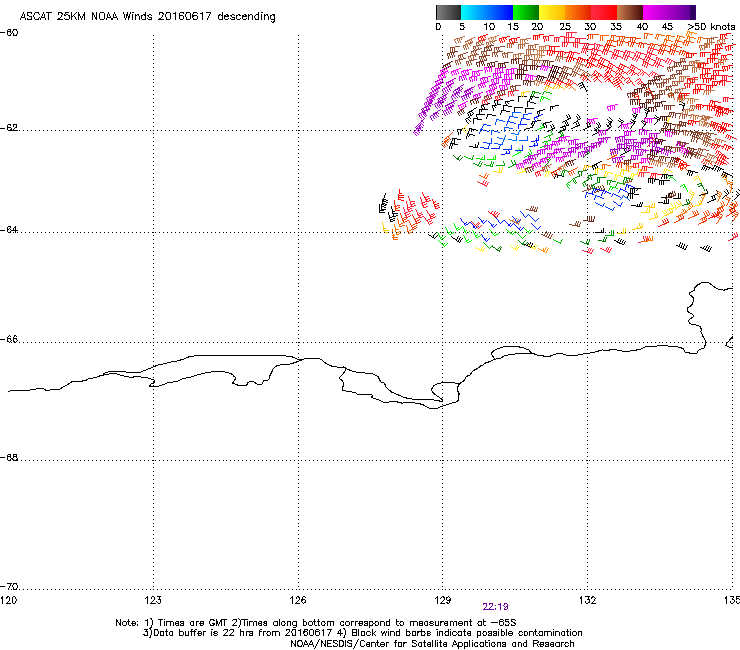Click the 132 longitude axis label
Viewport: 740px width, 650px height.
588,600
